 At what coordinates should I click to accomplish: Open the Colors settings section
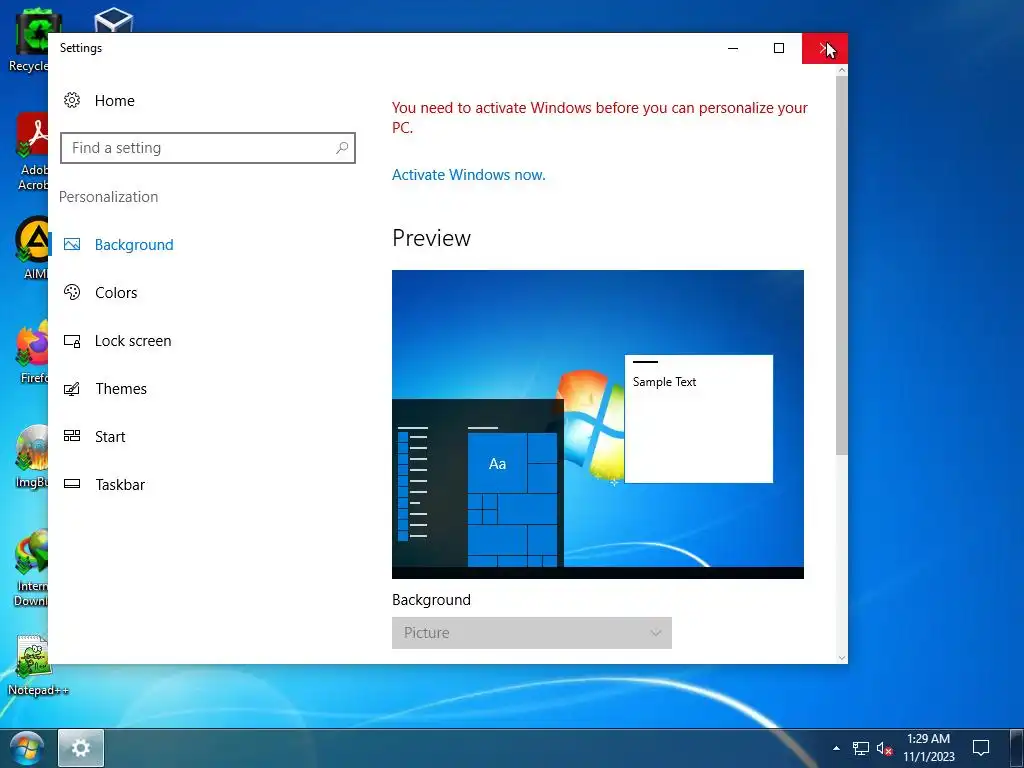[116, 293]
